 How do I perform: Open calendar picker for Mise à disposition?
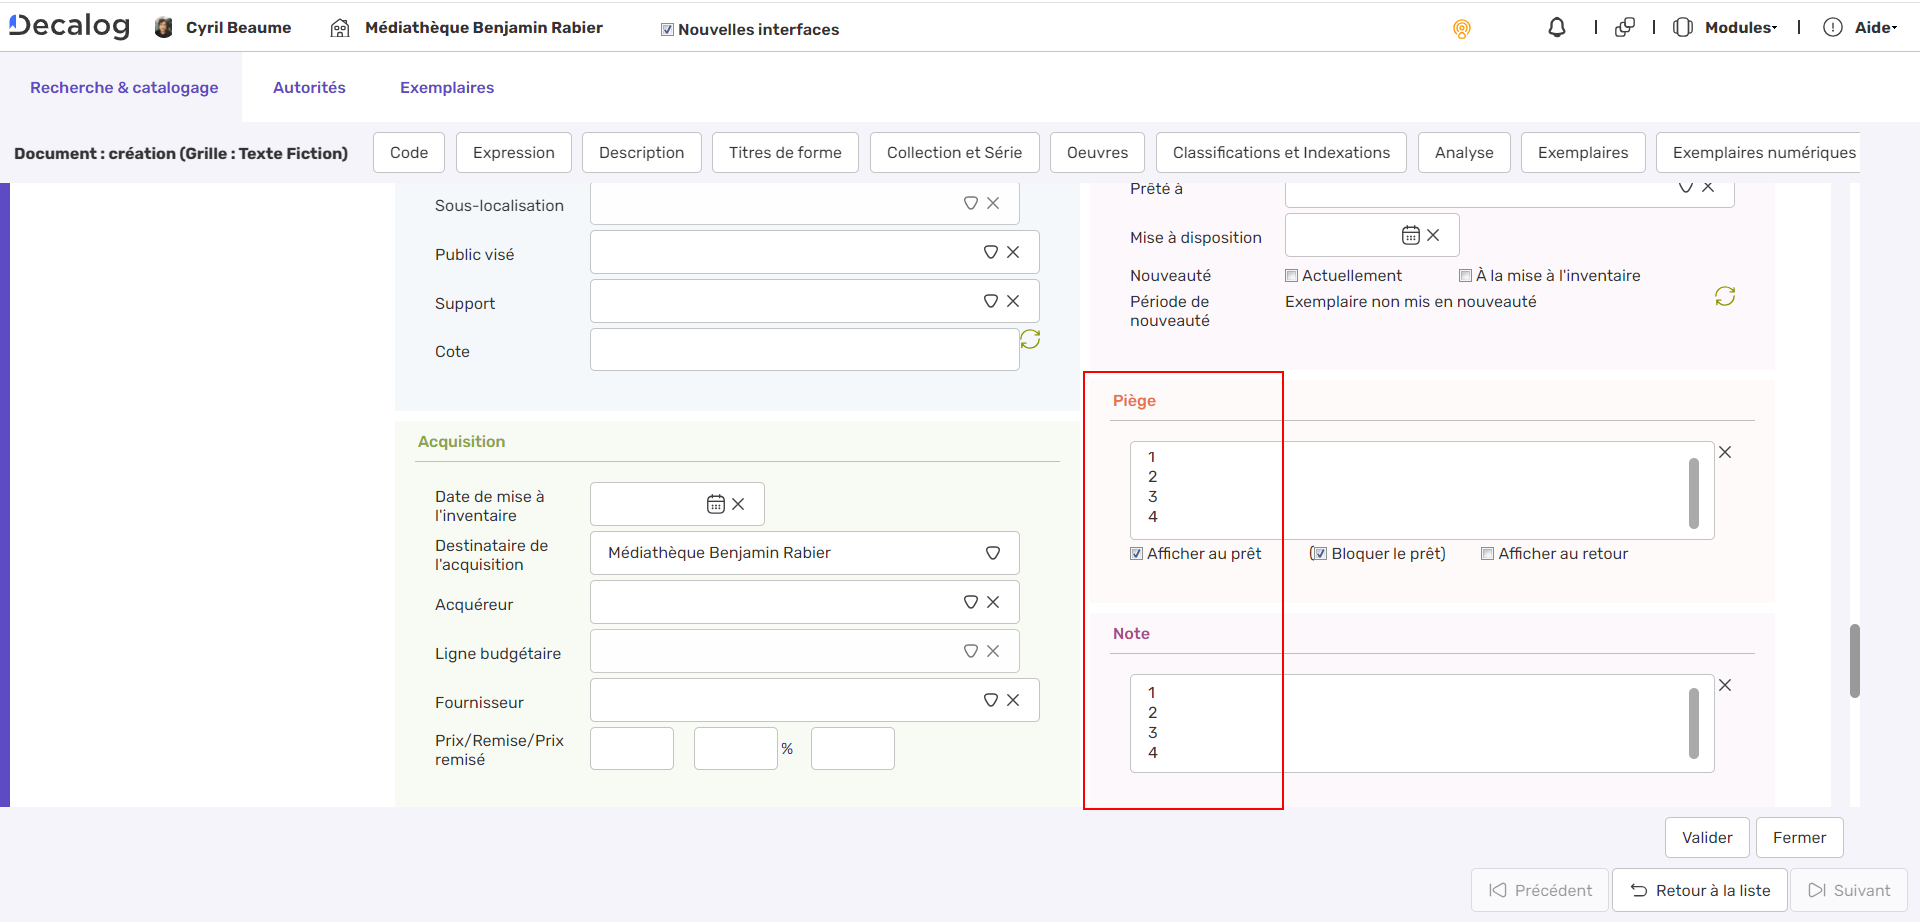tap(1410, 235)
